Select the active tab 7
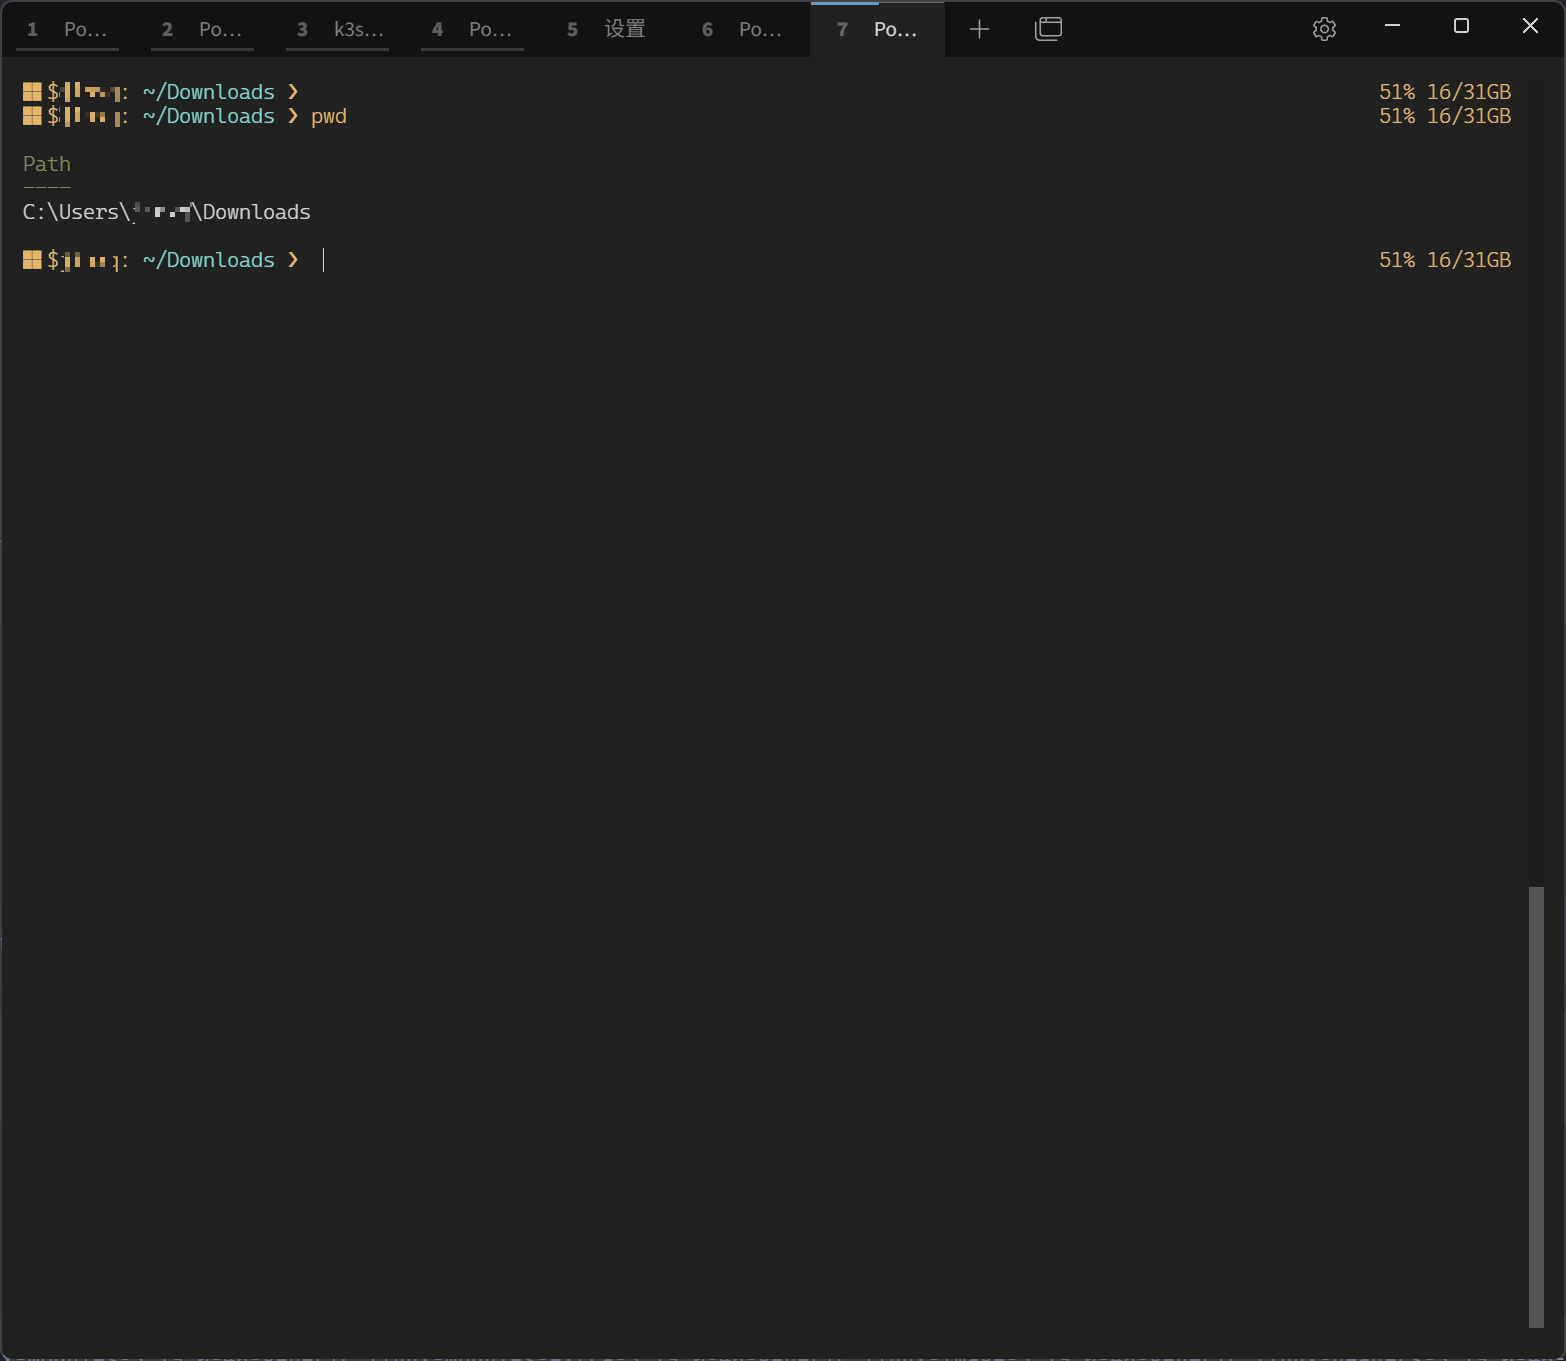The width and height of the screenshot is (1566, 1361). 878,30
